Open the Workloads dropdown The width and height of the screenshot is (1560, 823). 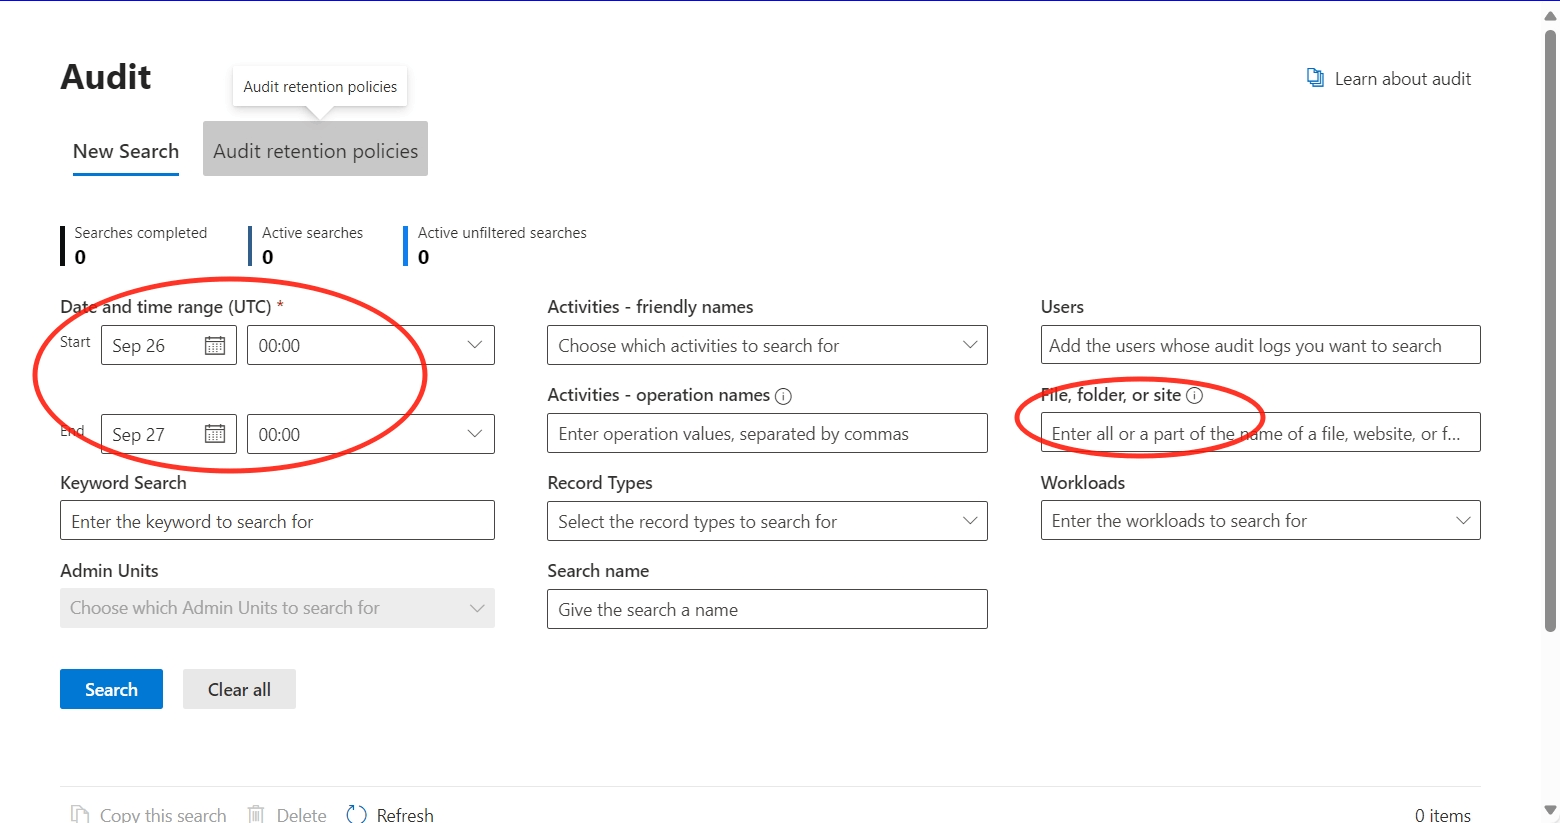[1260, 520]
